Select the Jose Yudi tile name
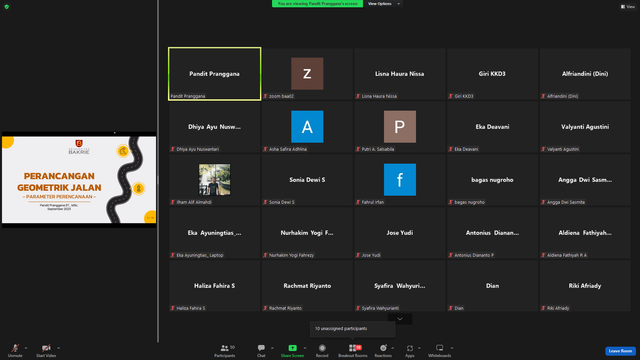 click(400, 233)
